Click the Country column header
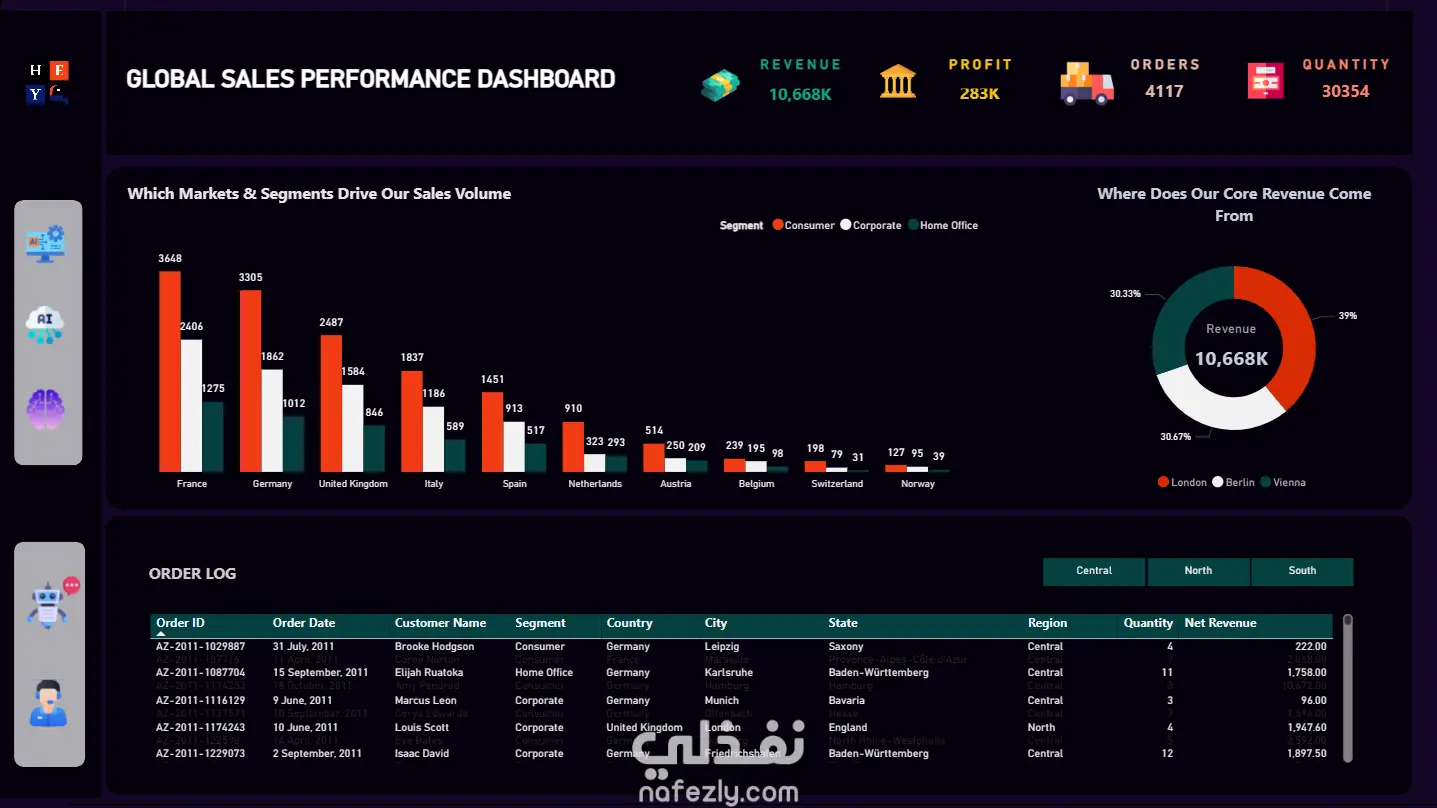Viewport: 1437px width, 808px height. [x=629, y=623]
